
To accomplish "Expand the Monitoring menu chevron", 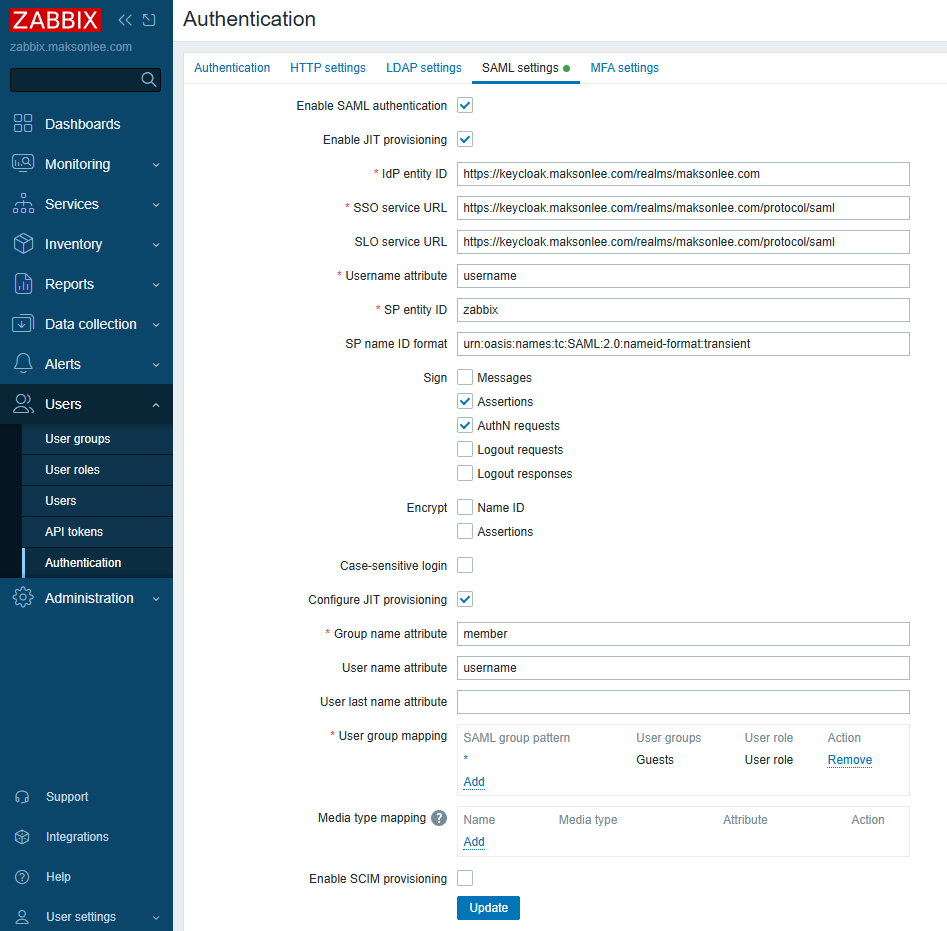I will [x=156, y=164].
